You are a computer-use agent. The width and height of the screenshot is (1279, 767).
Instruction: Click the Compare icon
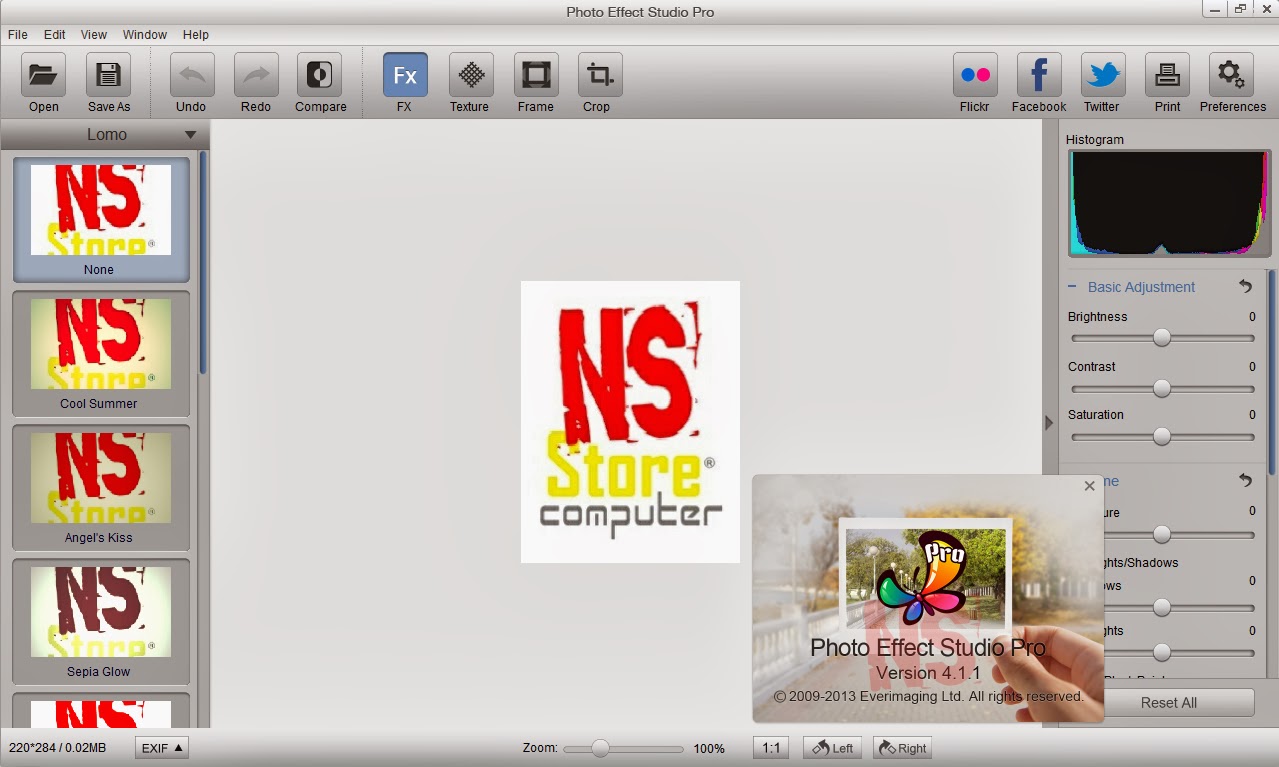320,75
